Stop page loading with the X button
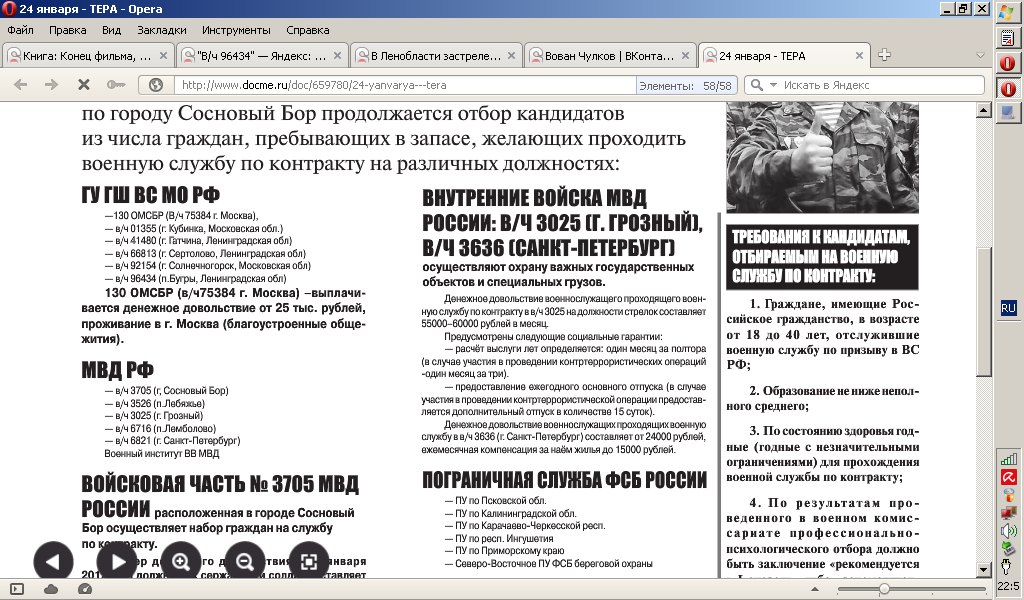This screenshot has width=1024, height=600. coord(84,85)
